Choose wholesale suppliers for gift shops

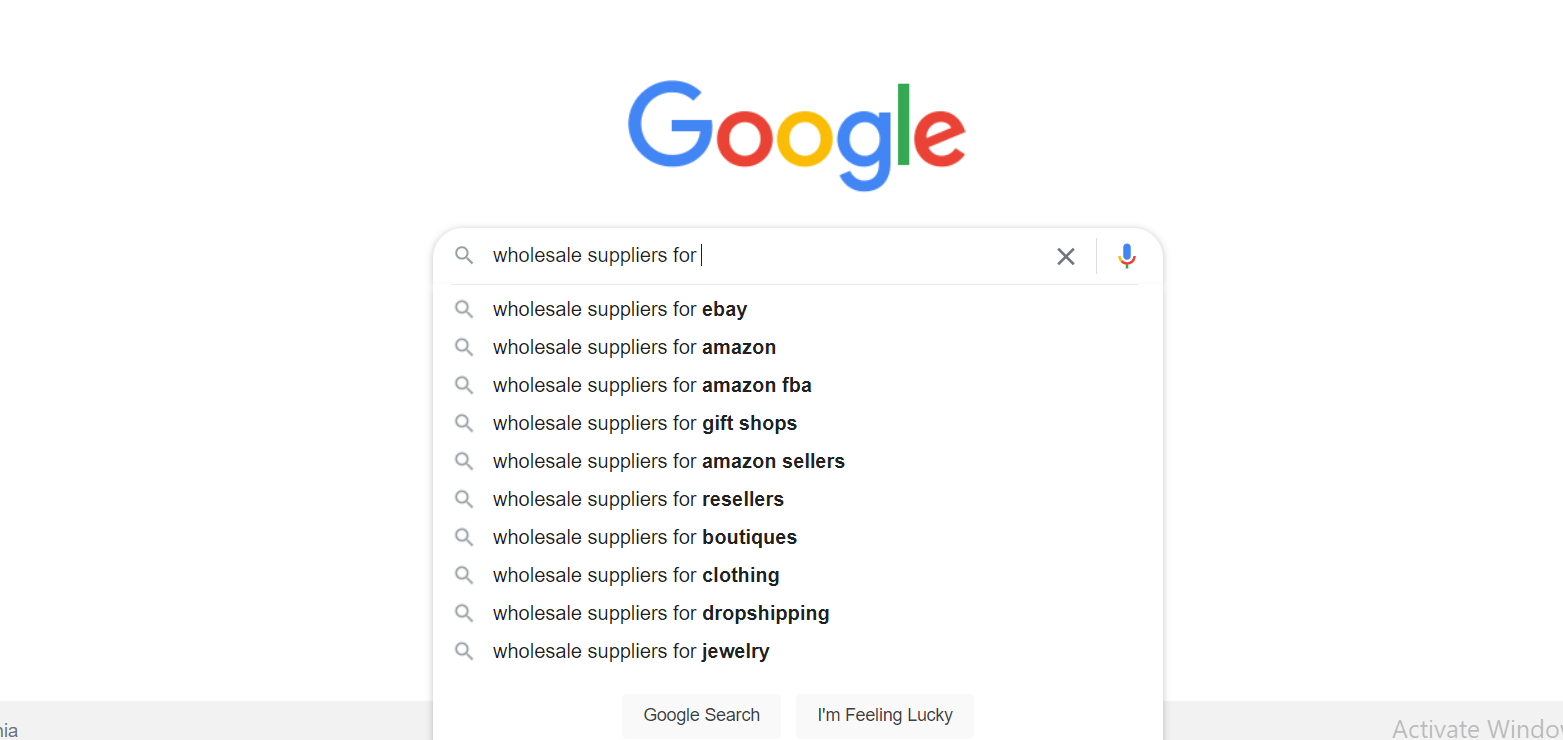click(798, 423)
